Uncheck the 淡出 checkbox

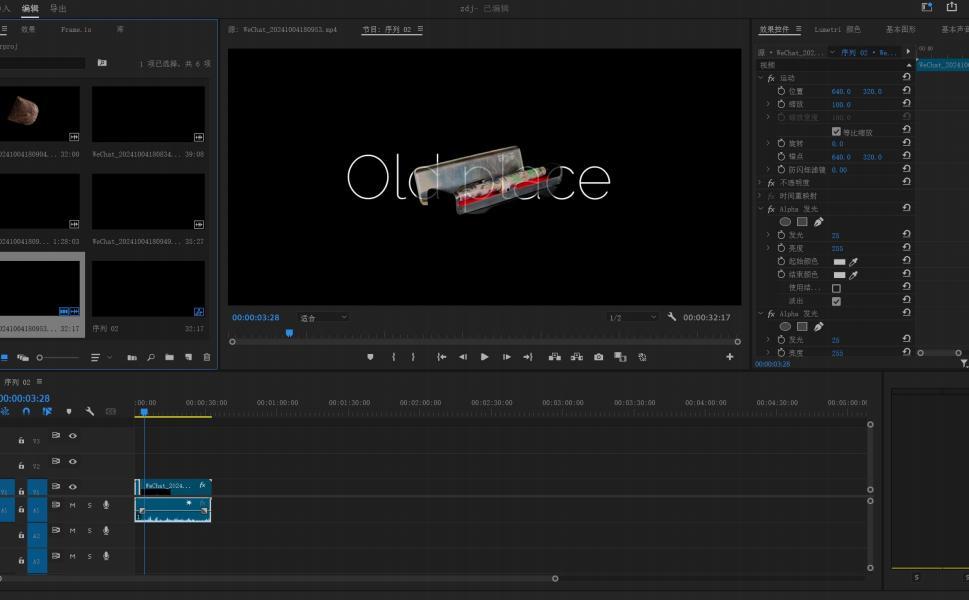click(836, 302)
